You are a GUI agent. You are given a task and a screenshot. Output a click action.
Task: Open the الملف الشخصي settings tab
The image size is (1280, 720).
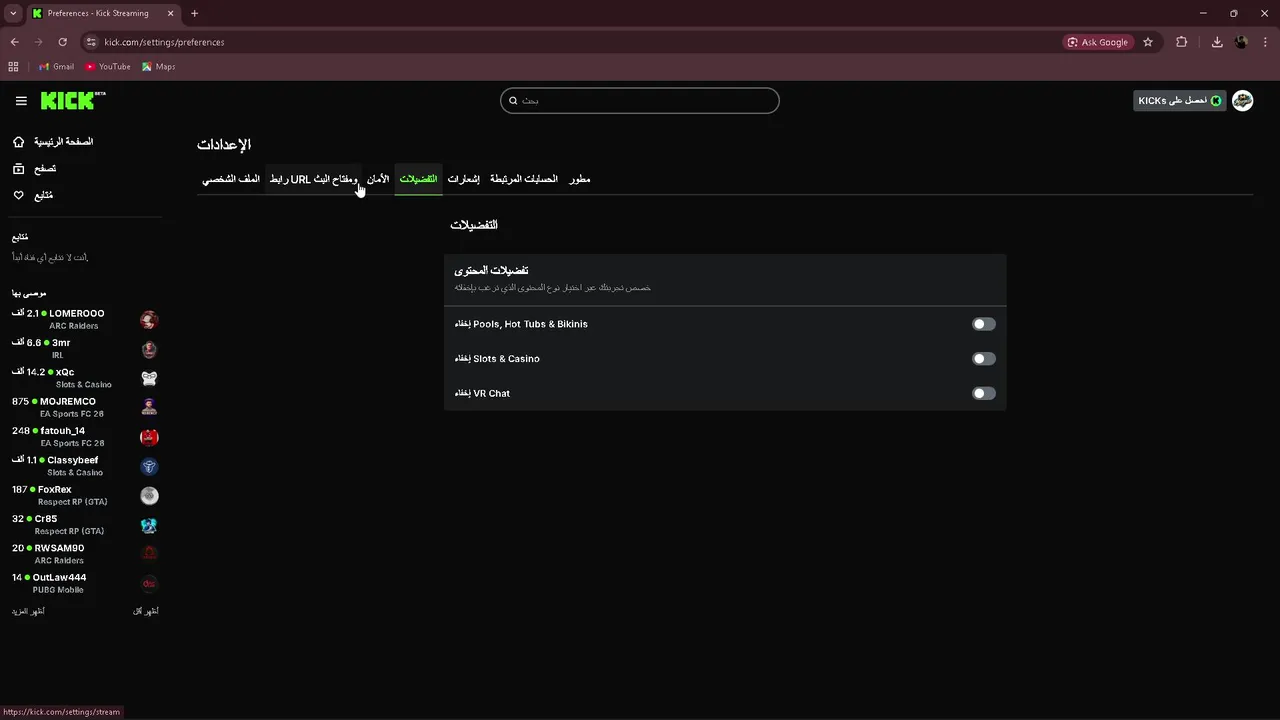click(231, 179)
